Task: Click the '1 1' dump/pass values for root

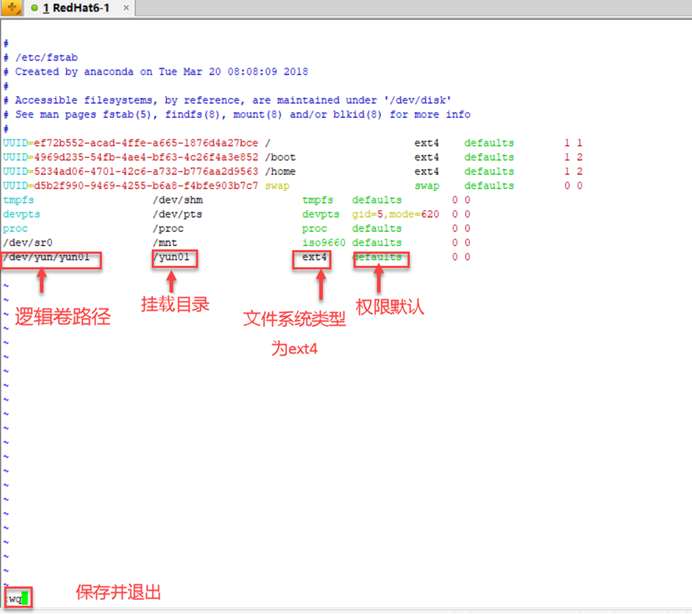Action: coord(573,143)
